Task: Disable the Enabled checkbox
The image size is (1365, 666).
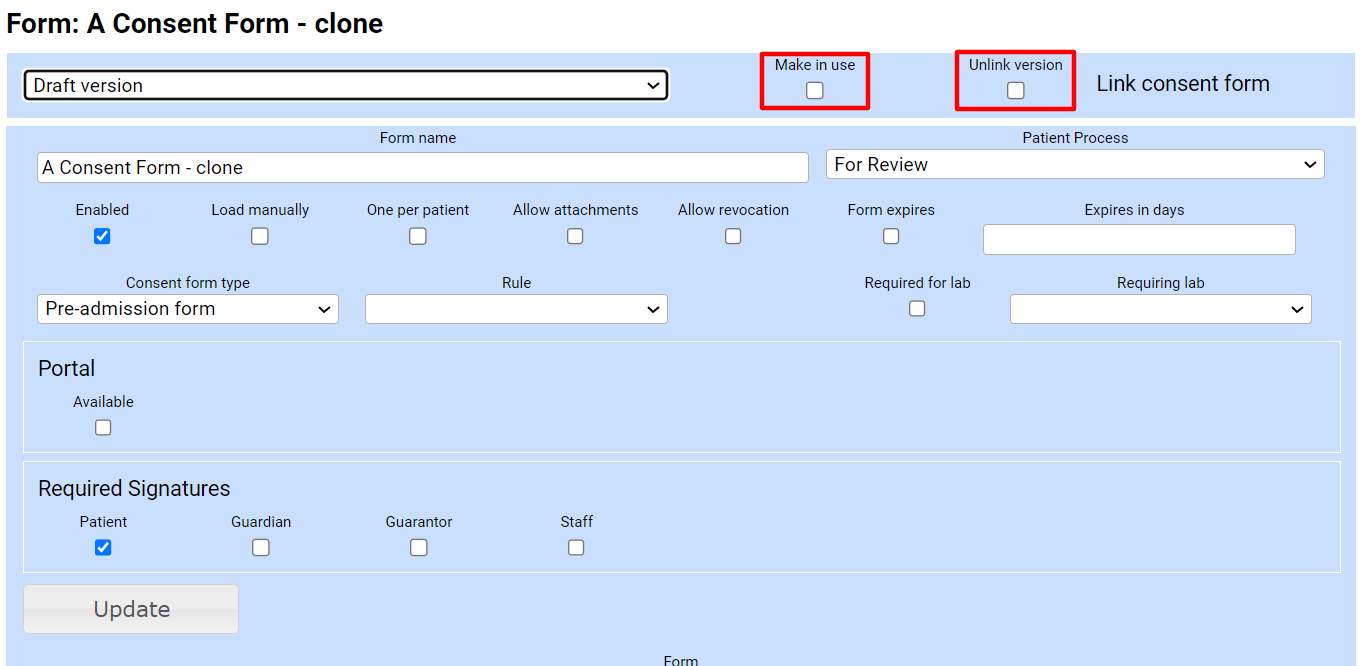Action: 102,236
